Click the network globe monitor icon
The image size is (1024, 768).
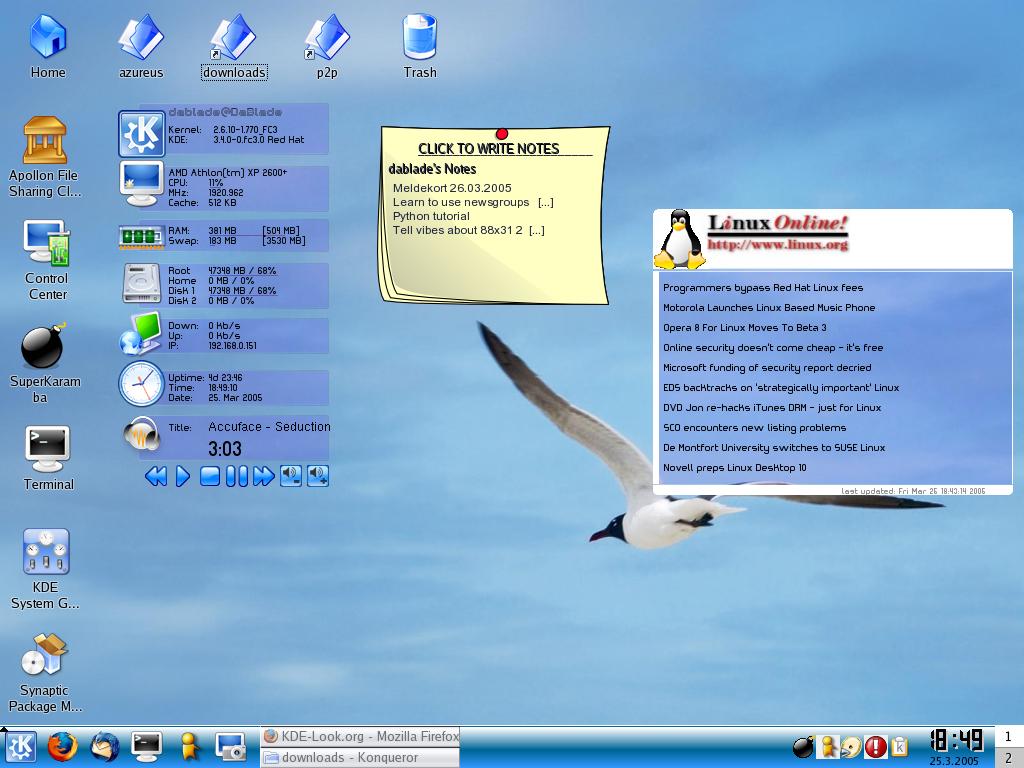(x=140, y=333)
